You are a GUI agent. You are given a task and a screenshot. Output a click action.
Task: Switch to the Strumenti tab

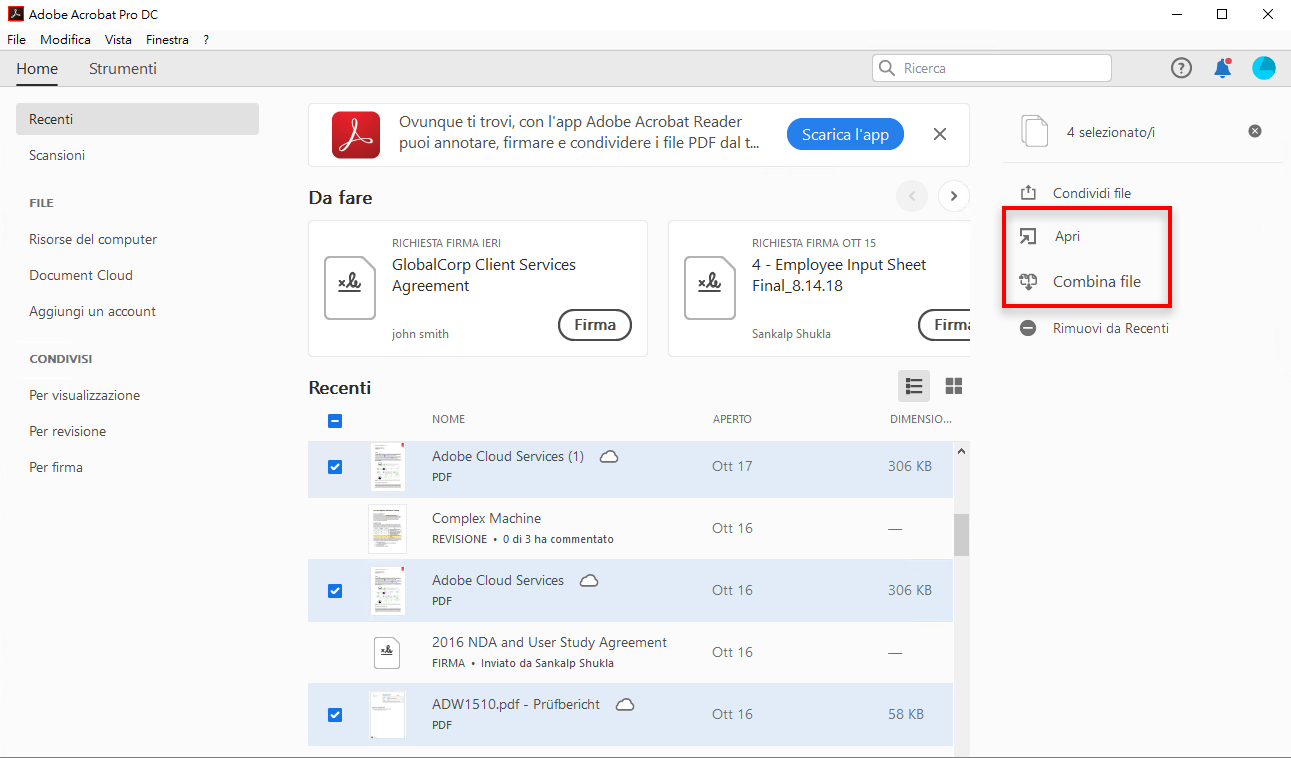123,69
